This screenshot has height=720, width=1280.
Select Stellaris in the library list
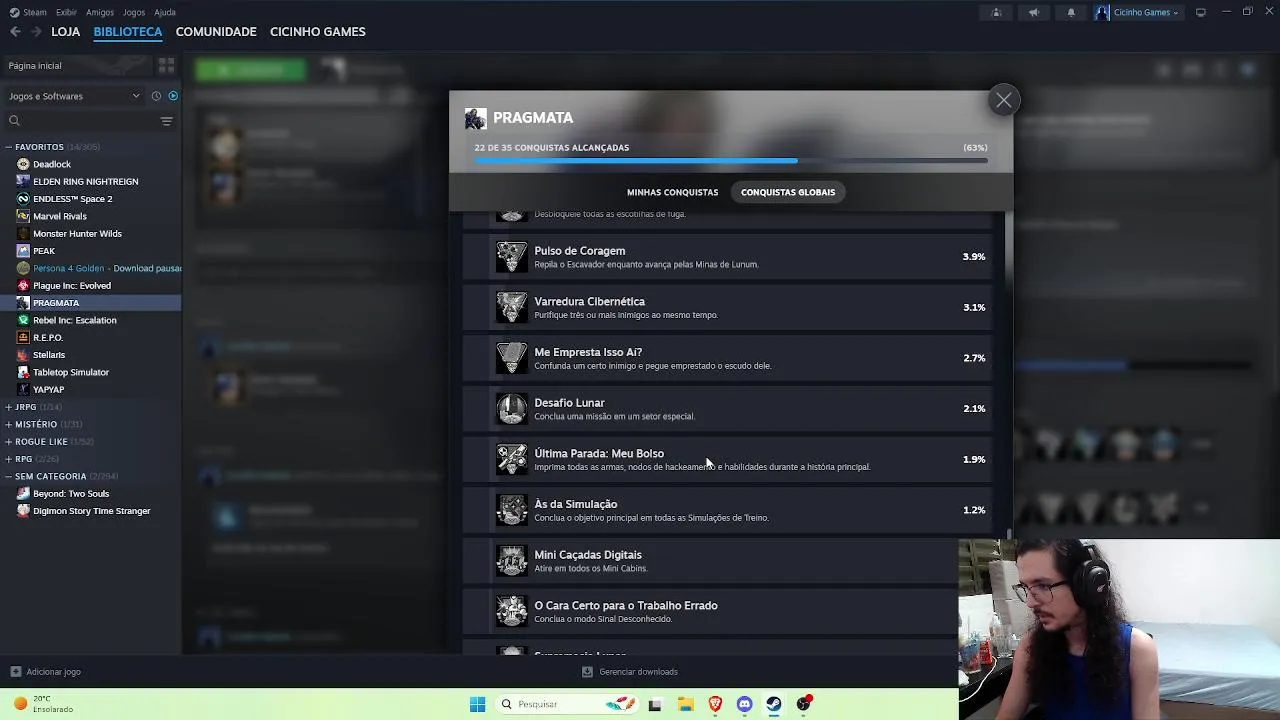pyautogui.click(x=49, y=355)
